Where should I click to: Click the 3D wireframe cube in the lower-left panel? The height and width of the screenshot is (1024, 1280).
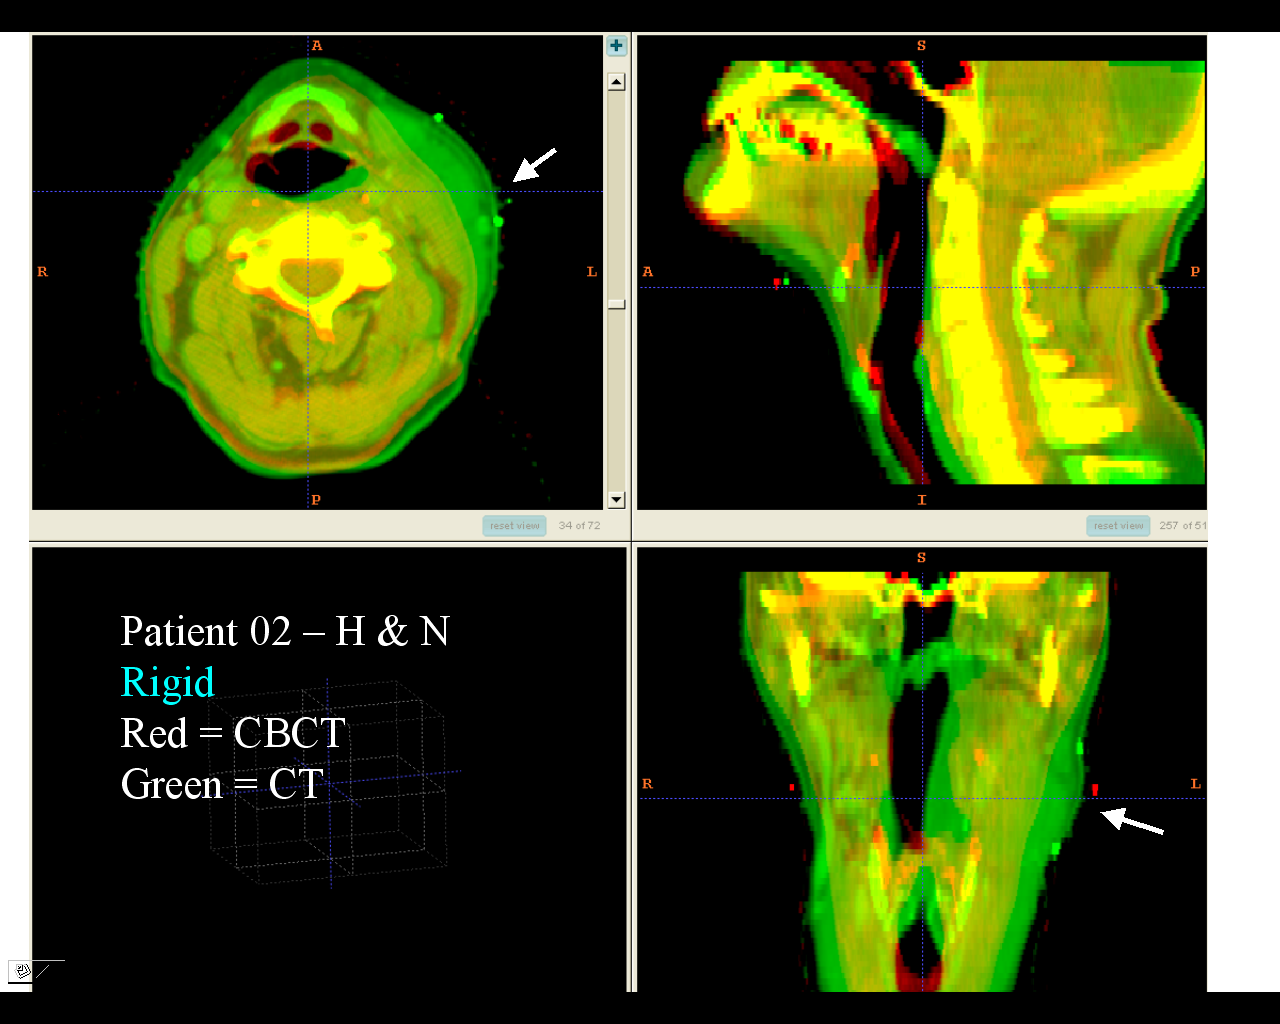330,785
